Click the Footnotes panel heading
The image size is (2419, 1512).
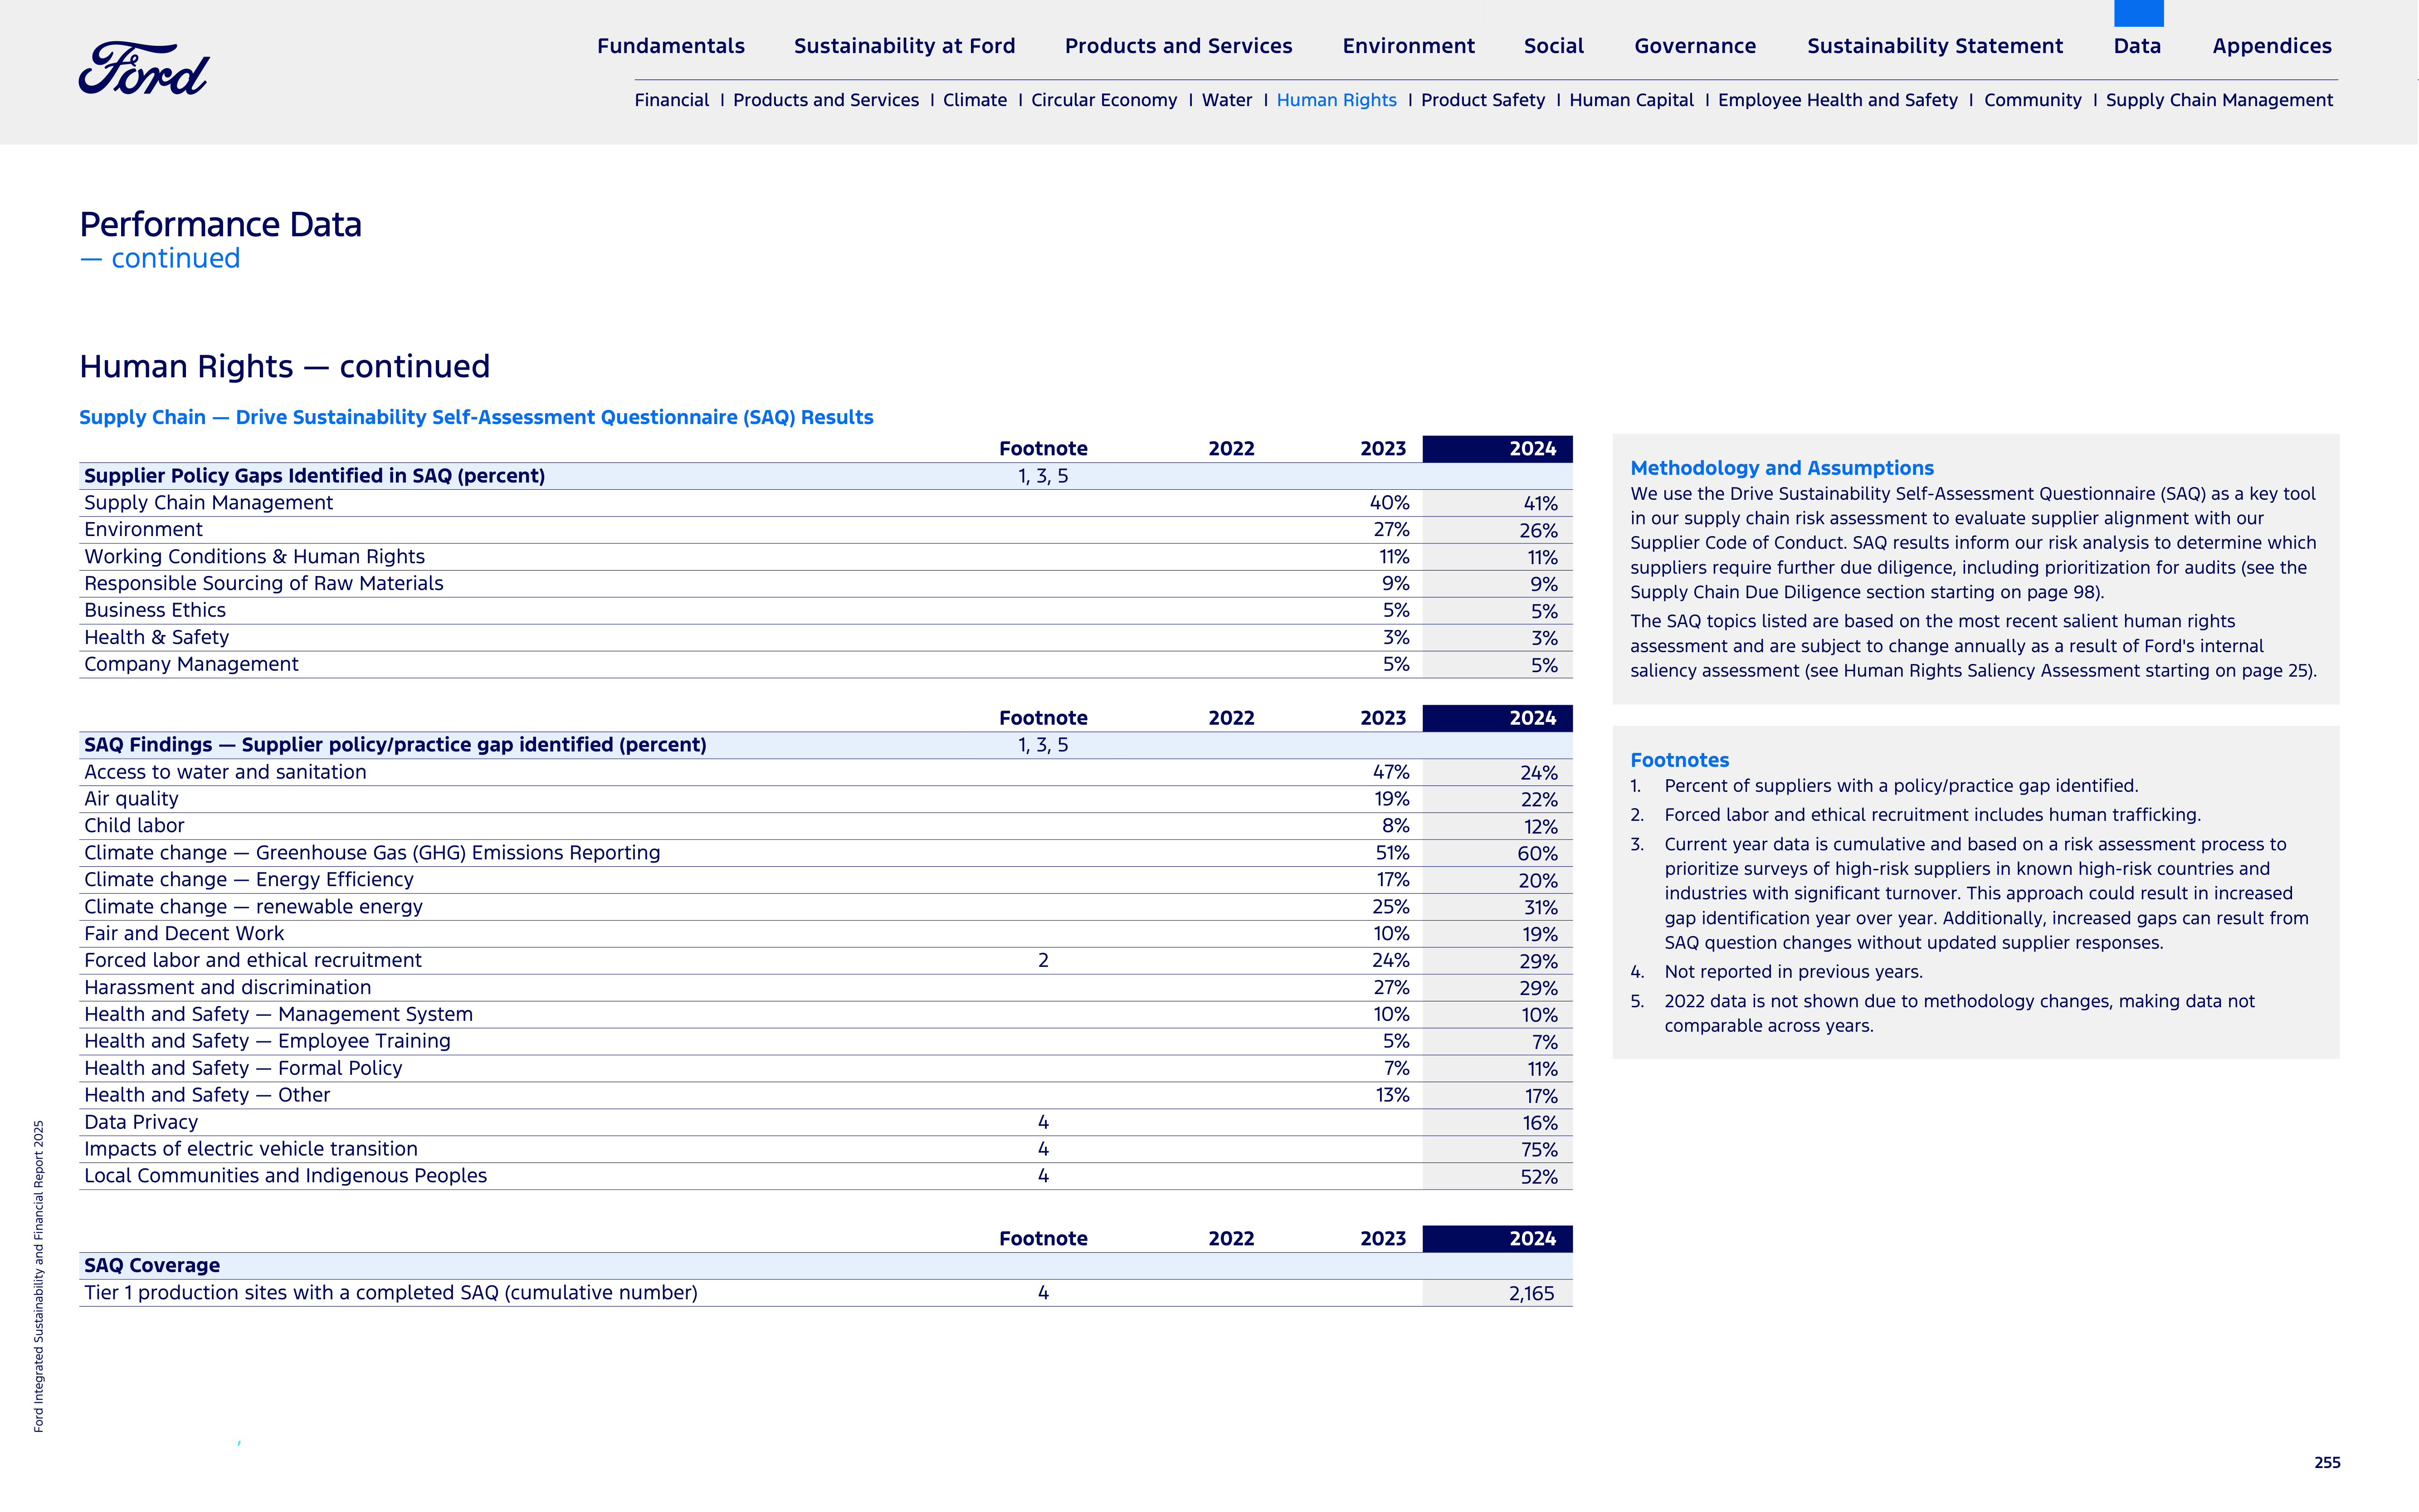click(1680, 760)
